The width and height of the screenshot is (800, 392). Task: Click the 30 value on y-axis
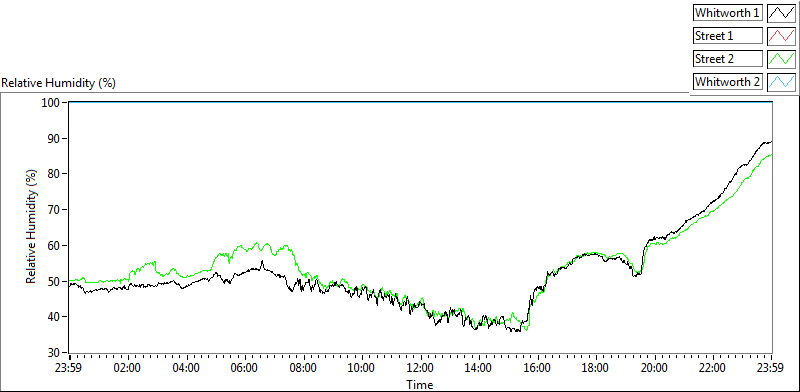point(56,353)
